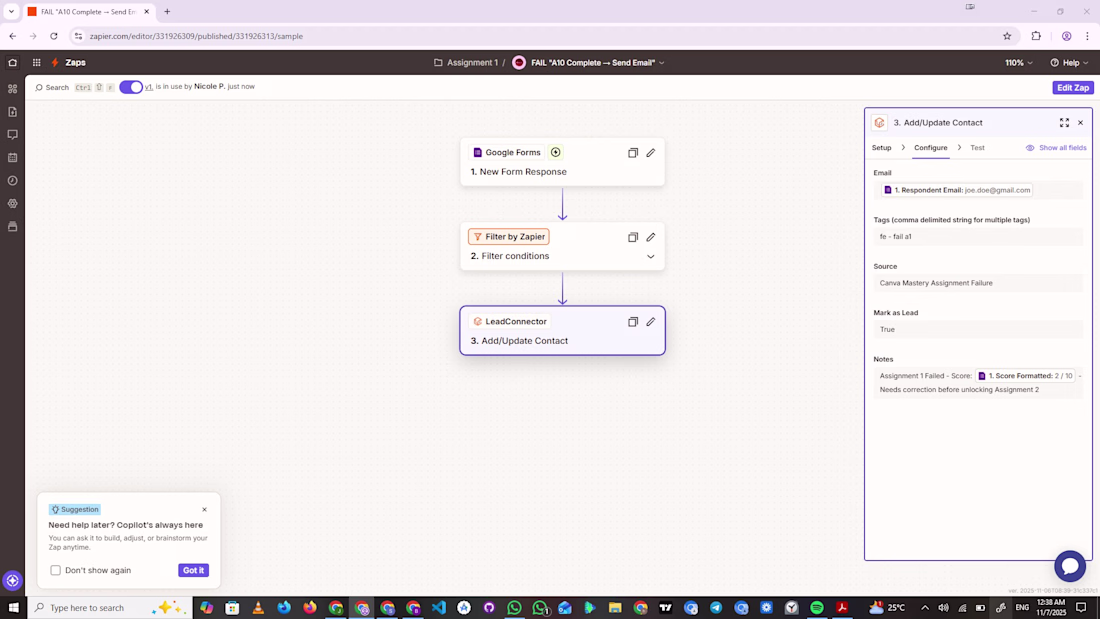Open the sidebar stacked-layers icon
The width and height of the screenshot is (1100, 619).
coord(13,227)
